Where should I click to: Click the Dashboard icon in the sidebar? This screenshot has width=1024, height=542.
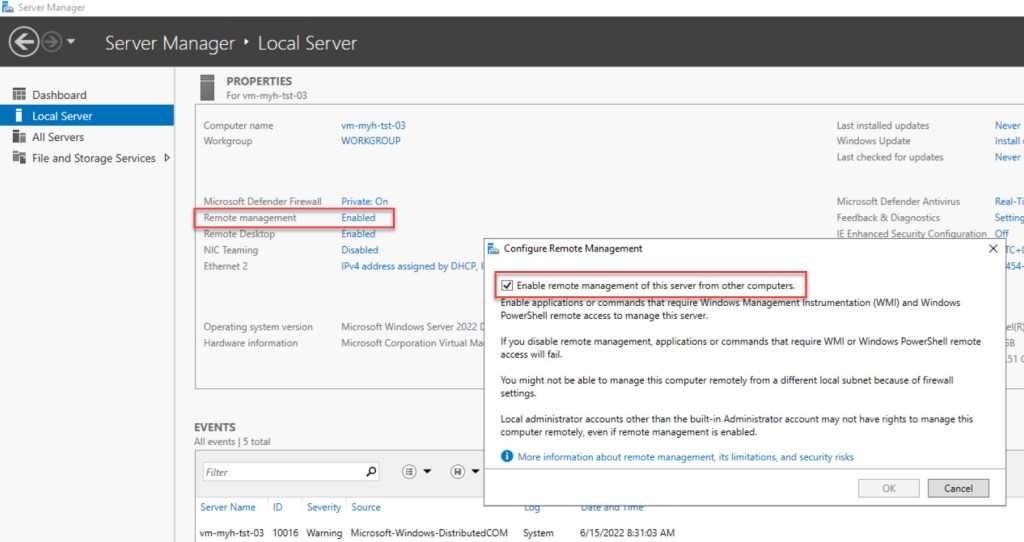[x=18, y=95]
